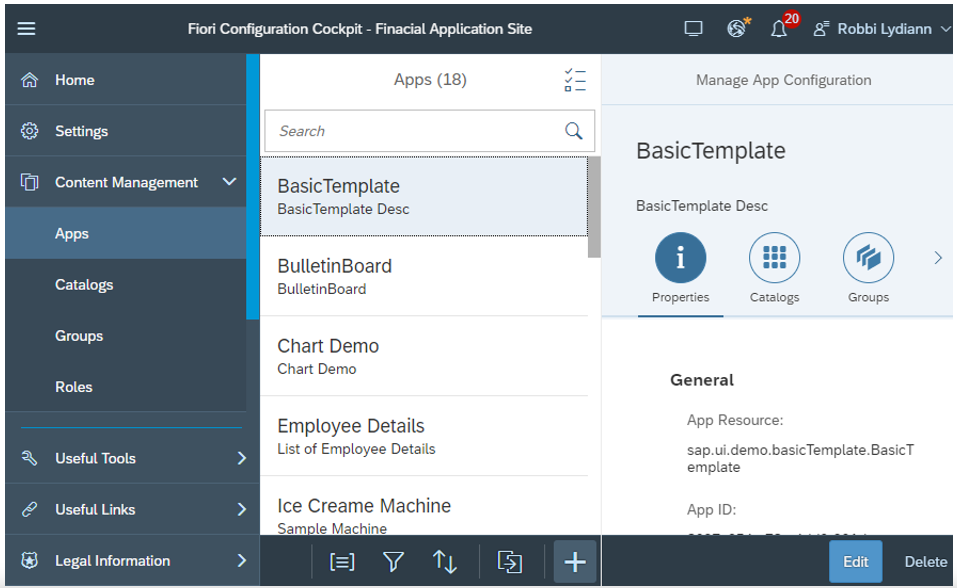This screenshot has width=957, height=588.
Task: Click the user avatar icon beside Robbi Lydiann
Action: pyautogui.click(x=822, y=29)
